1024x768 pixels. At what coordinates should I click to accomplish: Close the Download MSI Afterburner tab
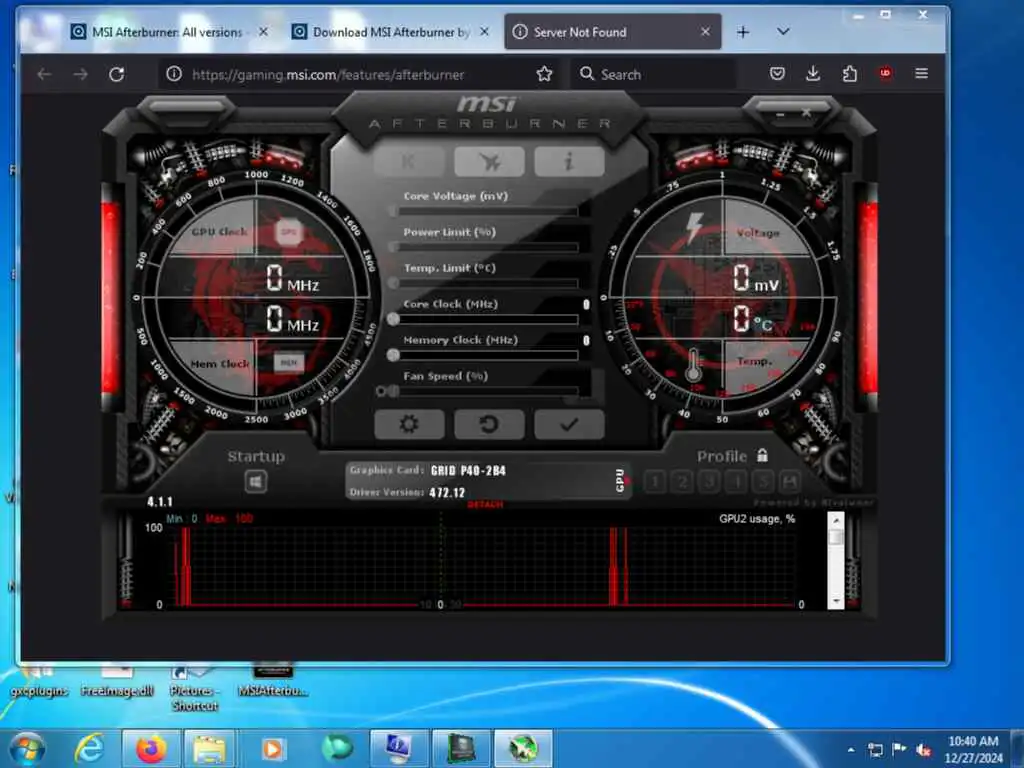point(484,31)
